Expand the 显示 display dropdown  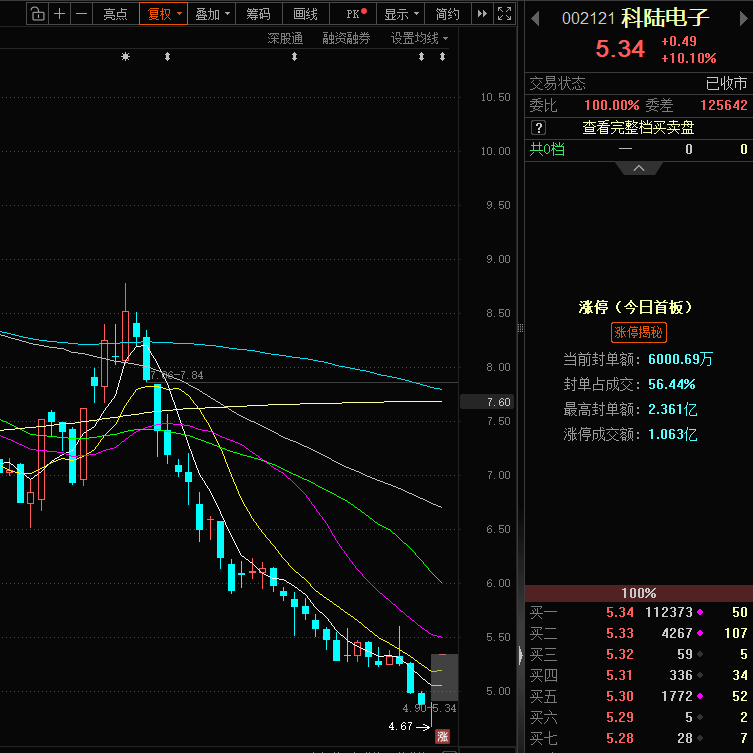pyautogui.click(x=401, y=14)
